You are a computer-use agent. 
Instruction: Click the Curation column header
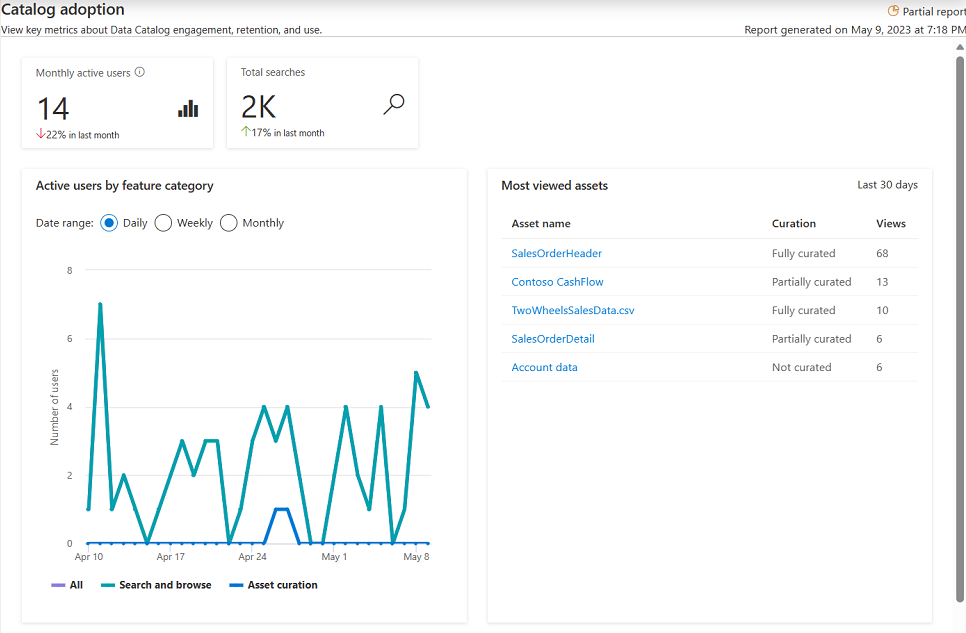click(x=790, y=223)
